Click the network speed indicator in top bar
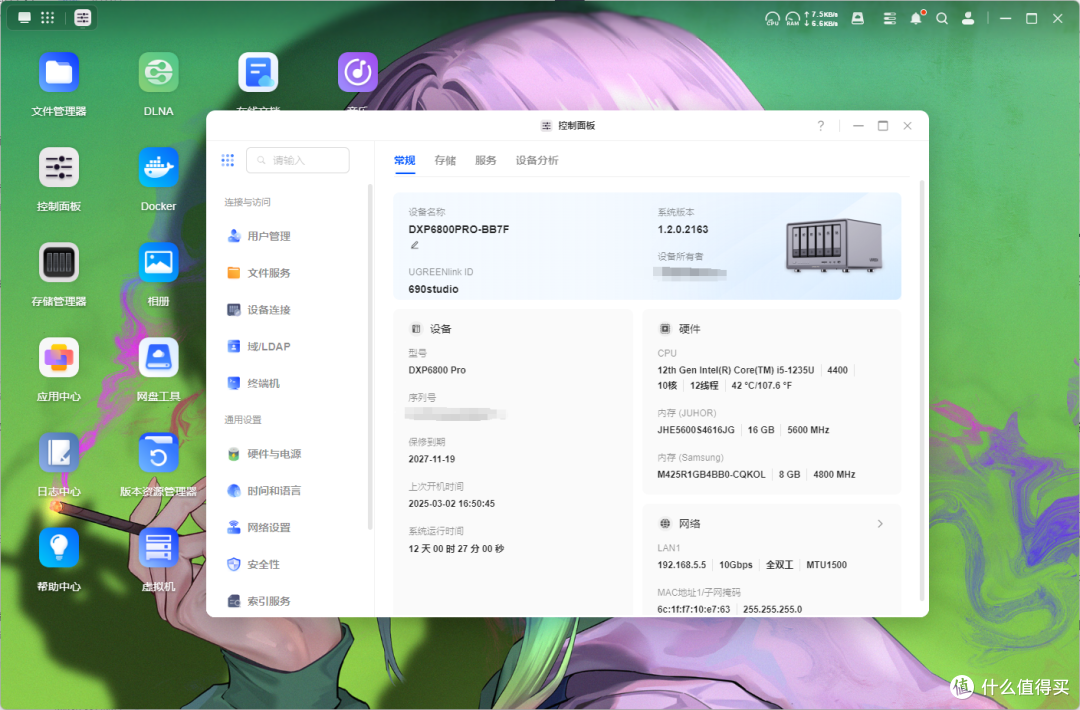Viewport: 1080px width, 710px height. pos(821,19)
